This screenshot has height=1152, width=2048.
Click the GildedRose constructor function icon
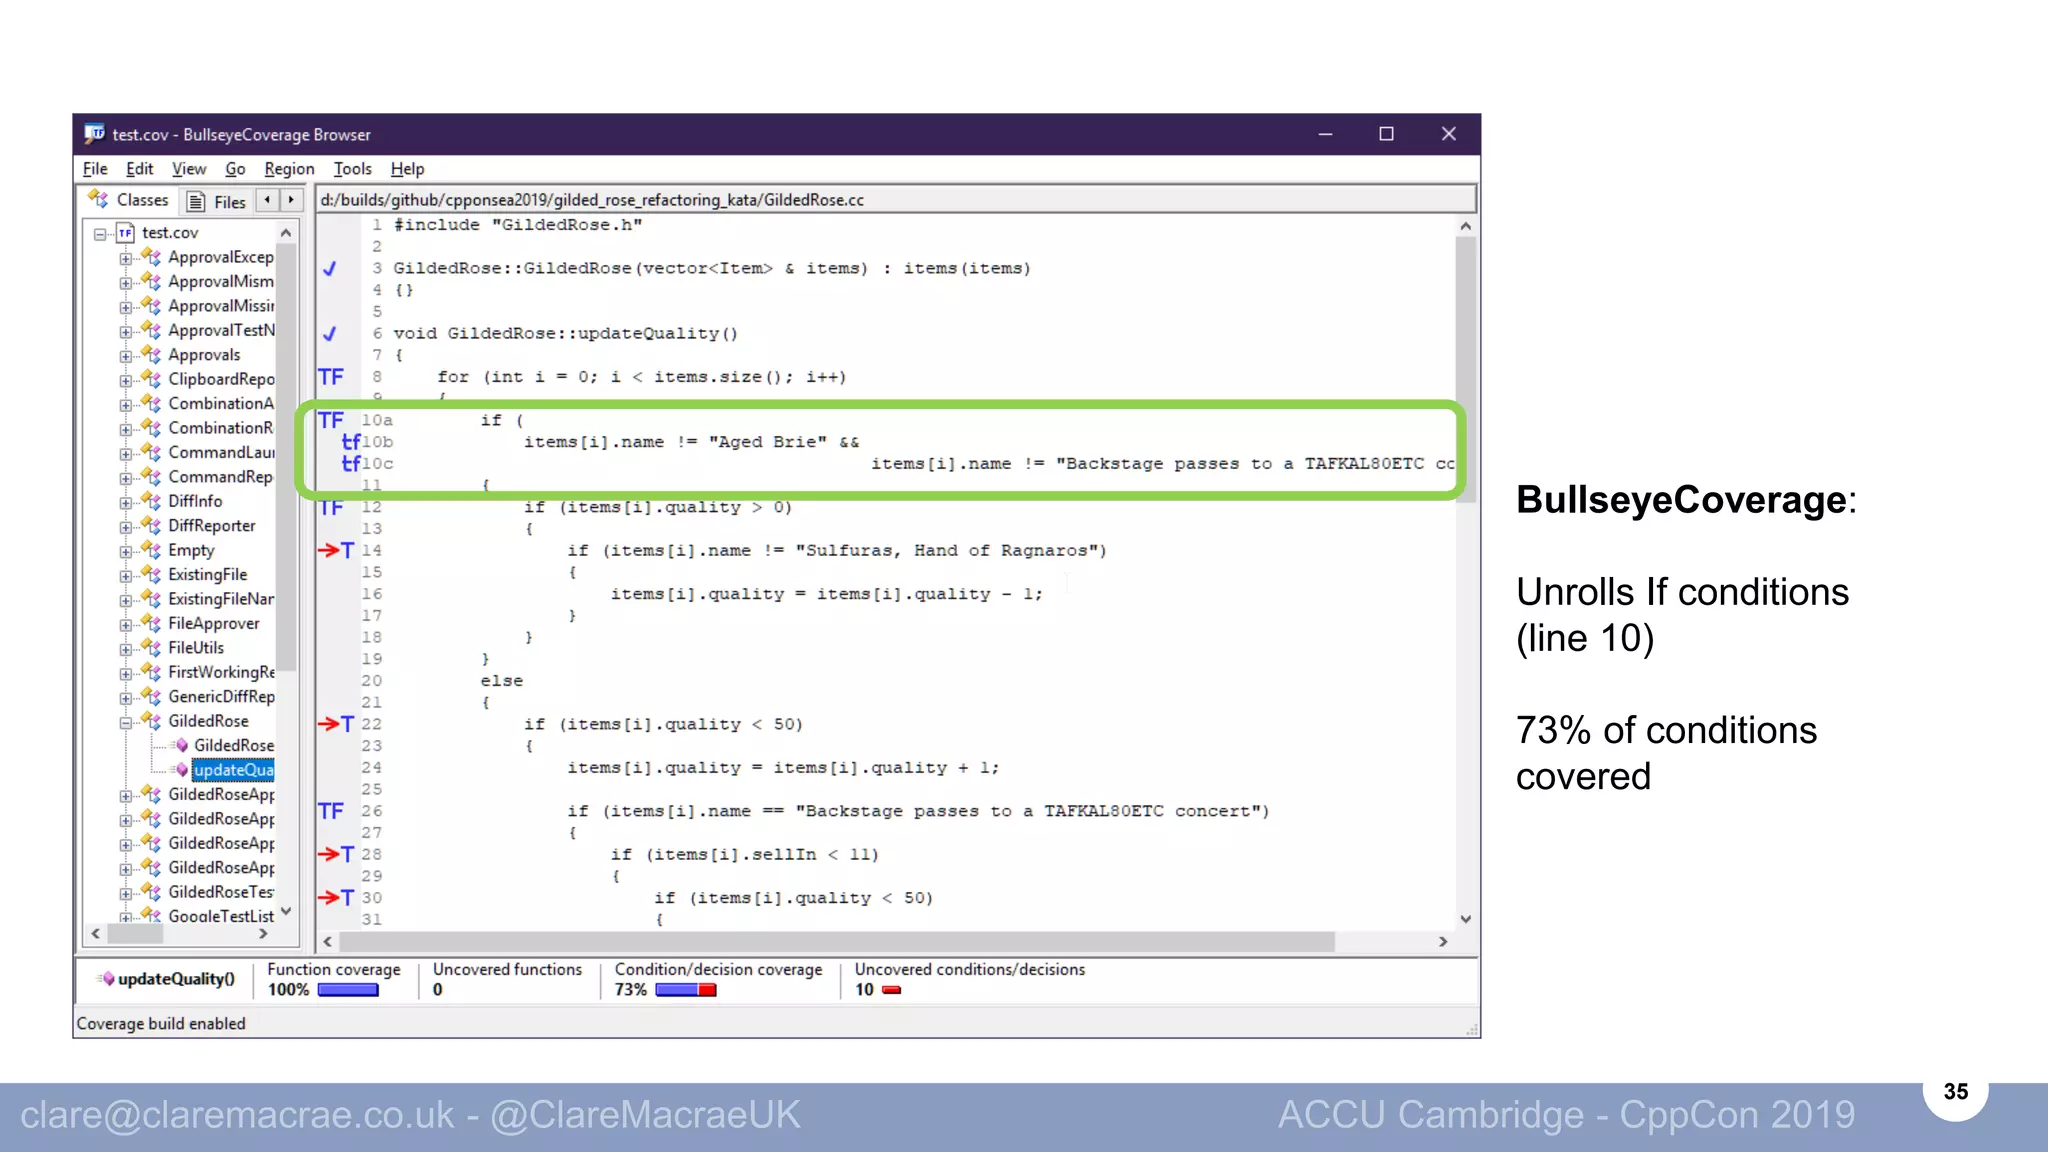[182, 745]
